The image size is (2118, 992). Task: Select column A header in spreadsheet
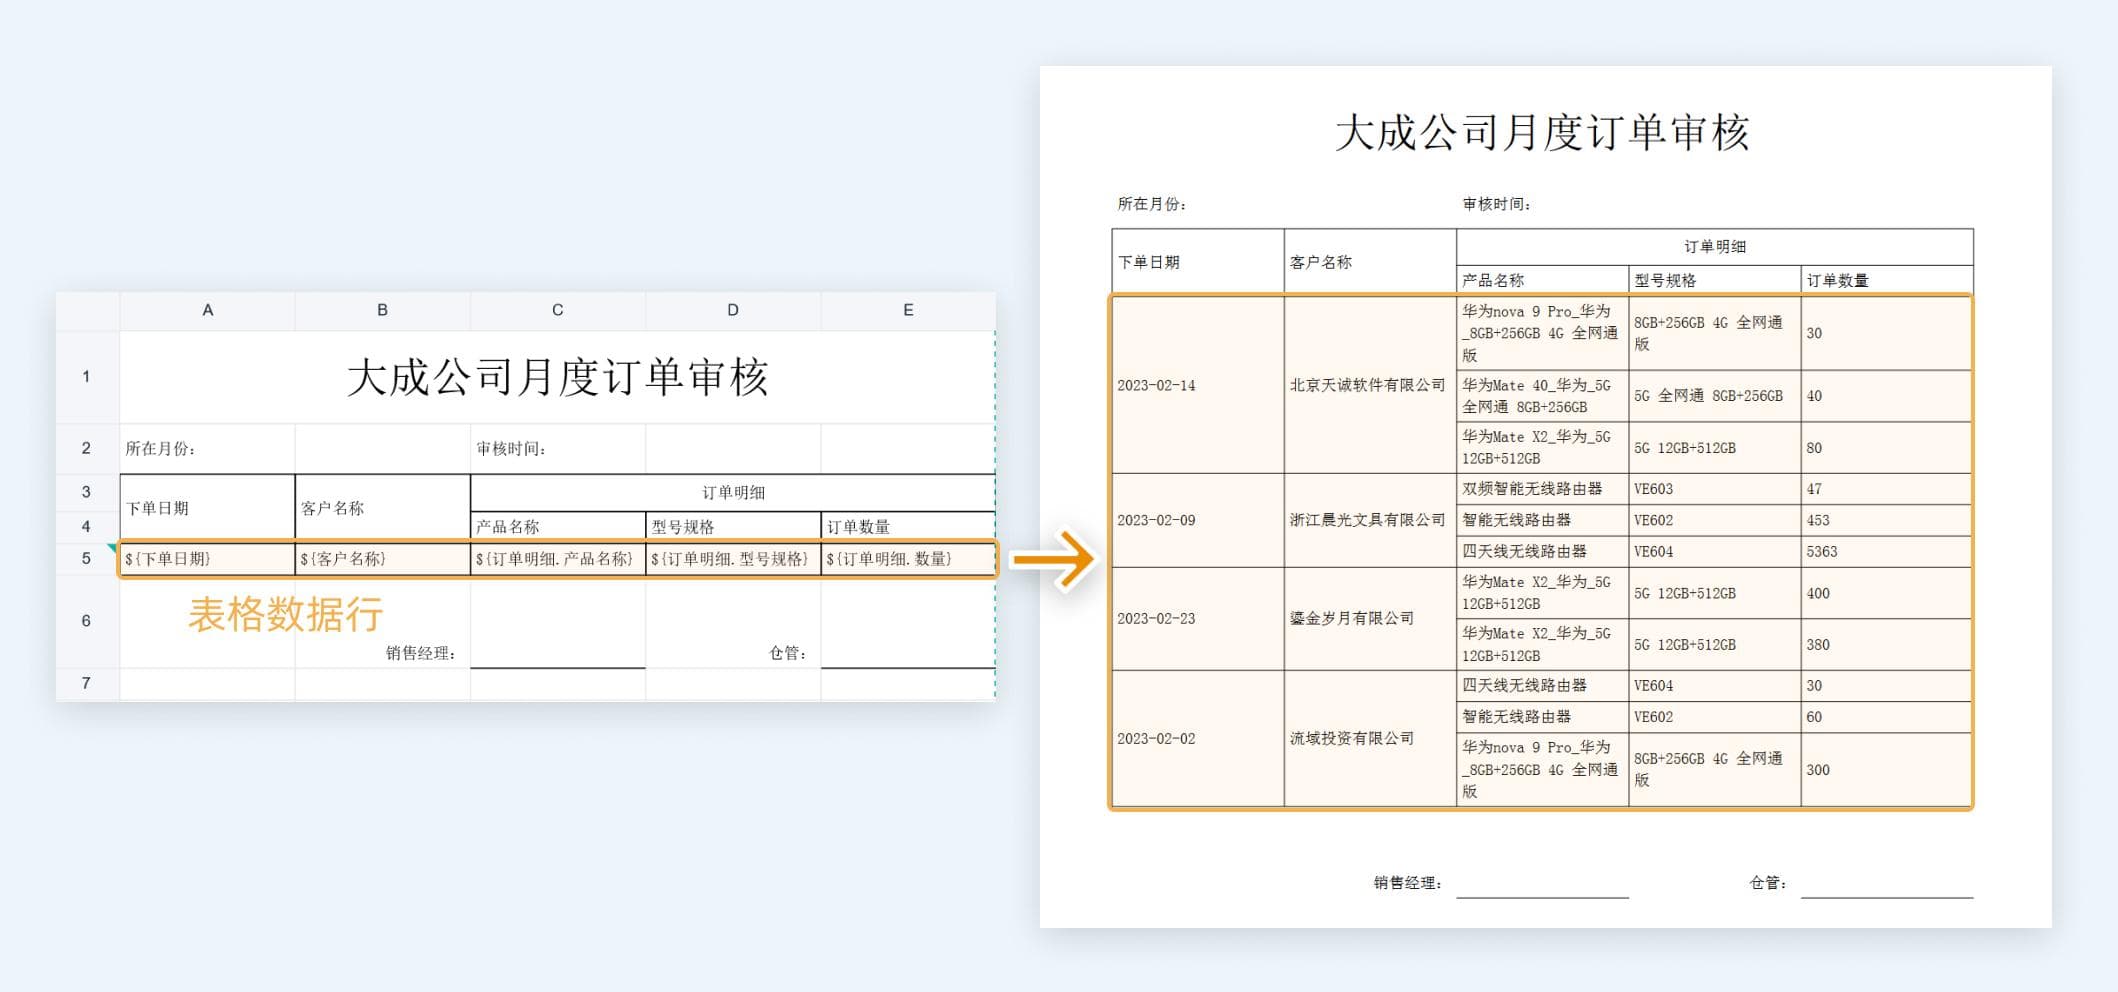point(207,310)
